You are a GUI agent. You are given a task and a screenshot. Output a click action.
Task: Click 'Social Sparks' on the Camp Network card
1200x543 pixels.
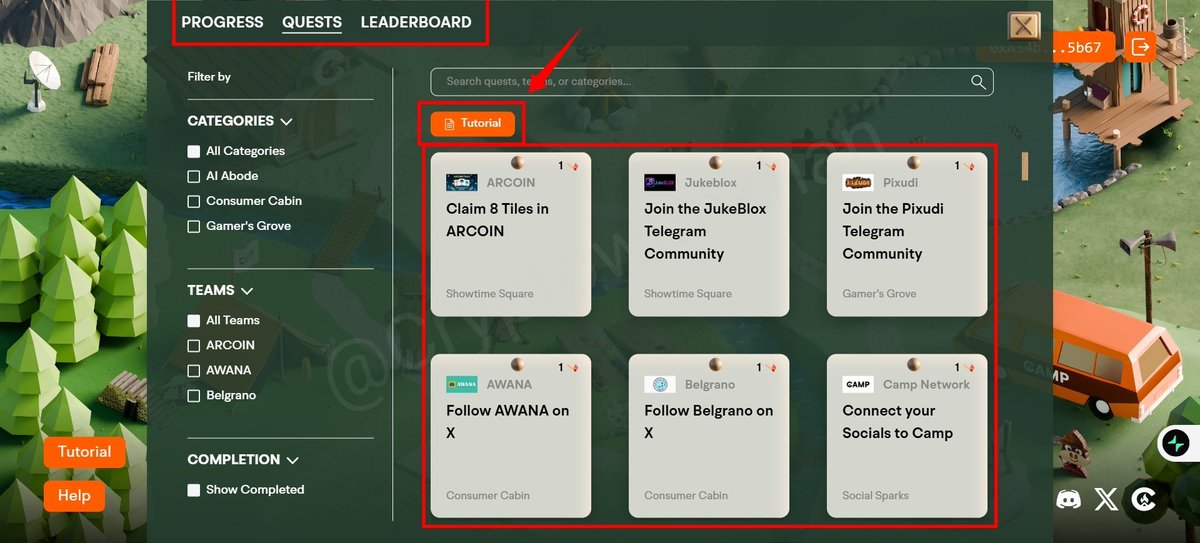point(877,496)
